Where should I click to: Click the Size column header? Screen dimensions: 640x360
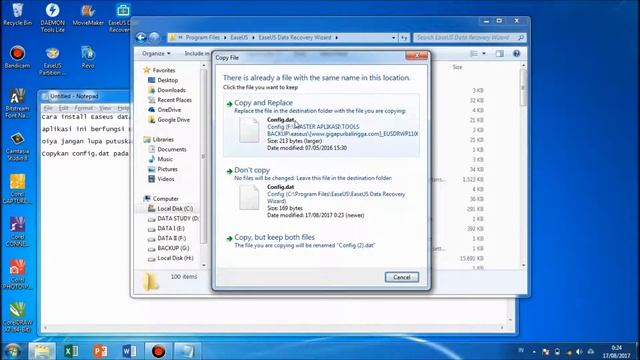click(x=458, y=67)
